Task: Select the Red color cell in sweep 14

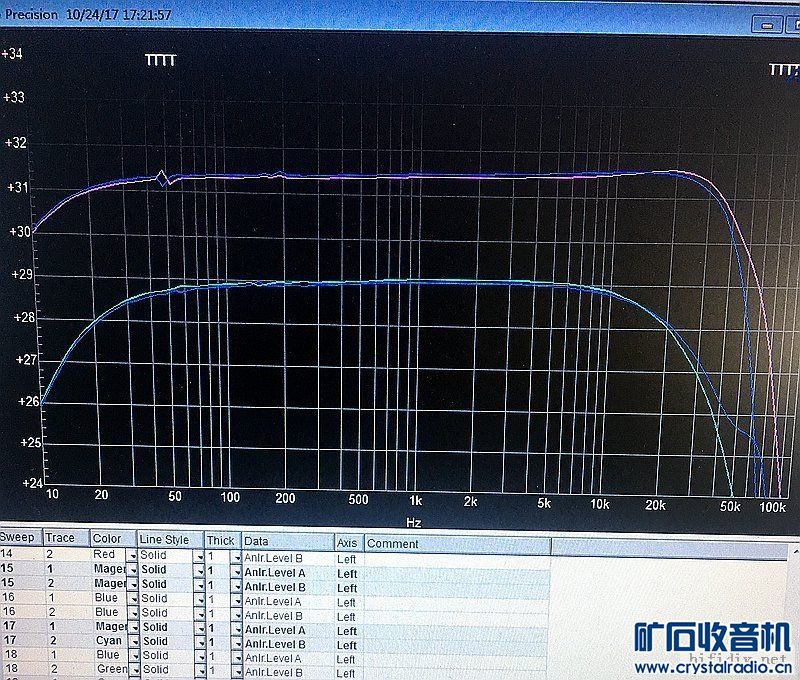Action: (109, 555)
